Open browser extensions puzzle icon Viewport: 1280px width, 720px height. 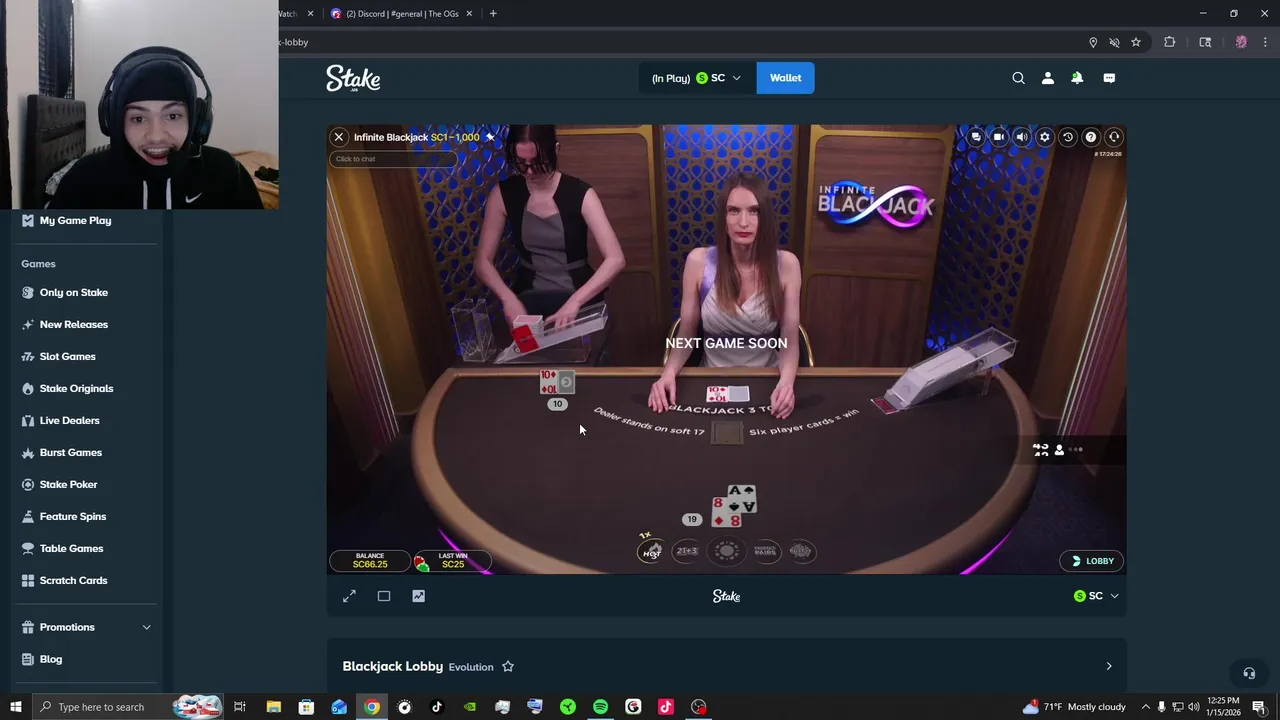tap(1169, 42)
